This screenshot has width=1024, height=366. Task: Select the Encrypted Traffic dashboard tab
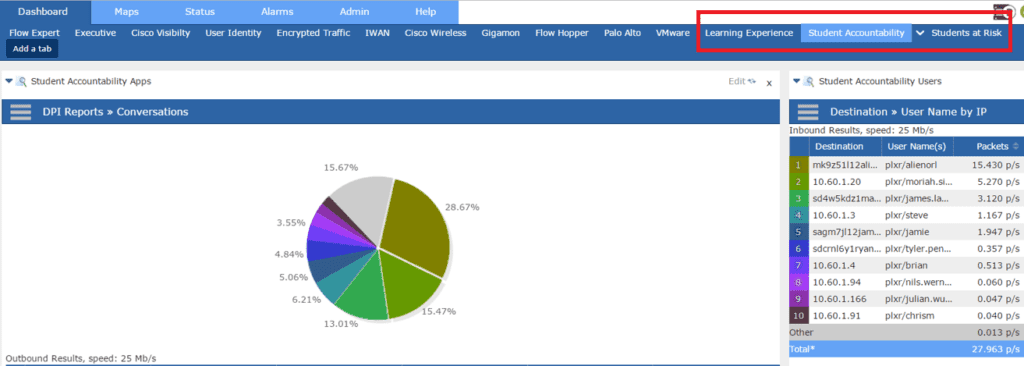(x=313, y=33)
